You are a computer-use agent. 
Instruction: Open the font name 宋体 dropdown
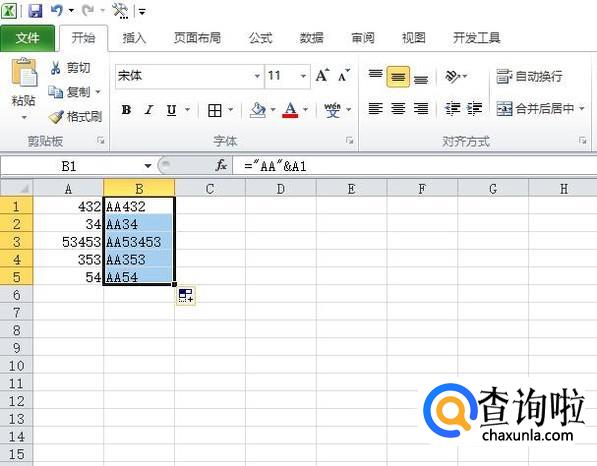[257, 76]
